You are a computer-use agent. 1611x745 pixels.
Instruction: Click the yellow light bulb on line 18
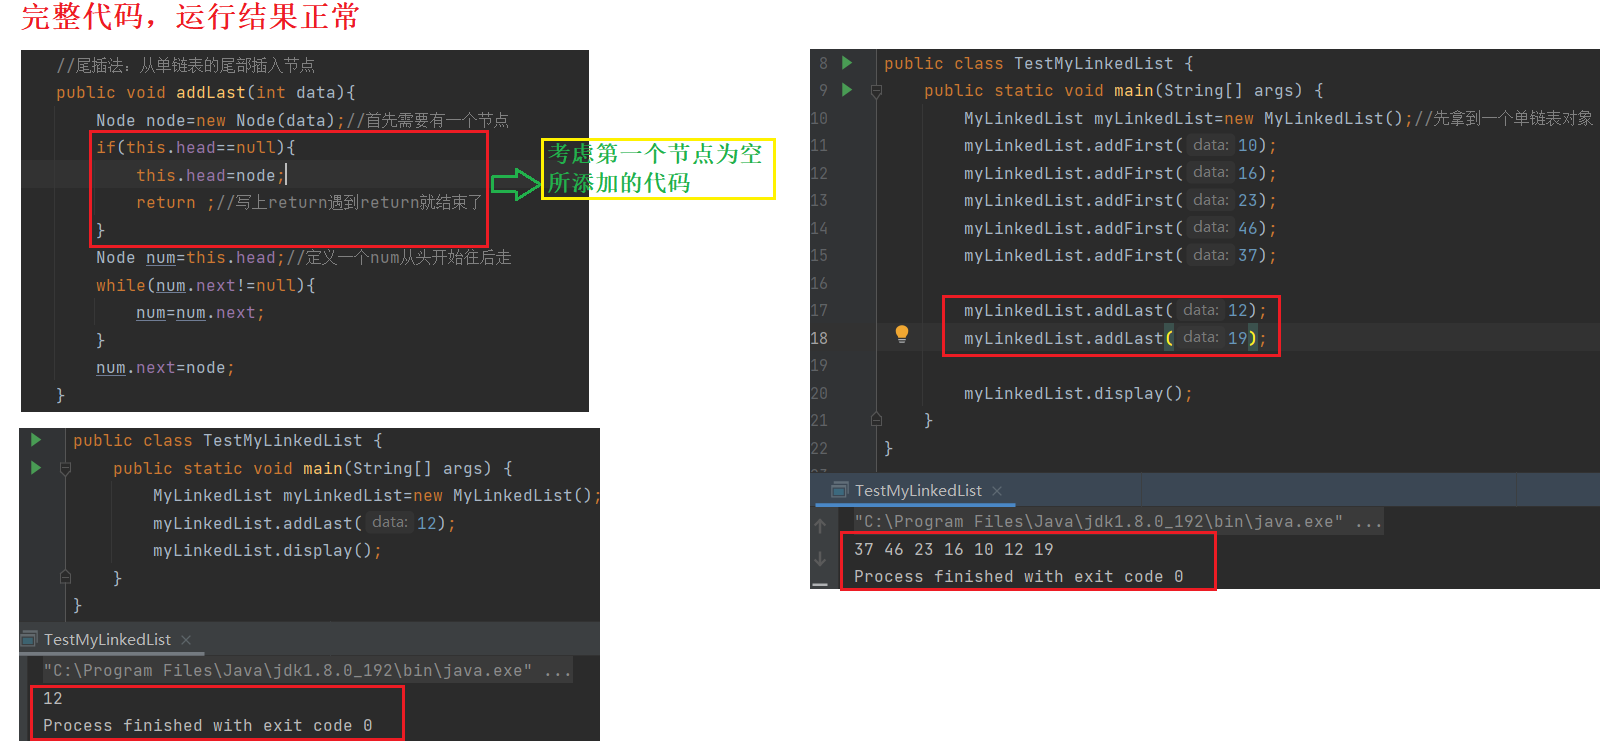[902, 334]
